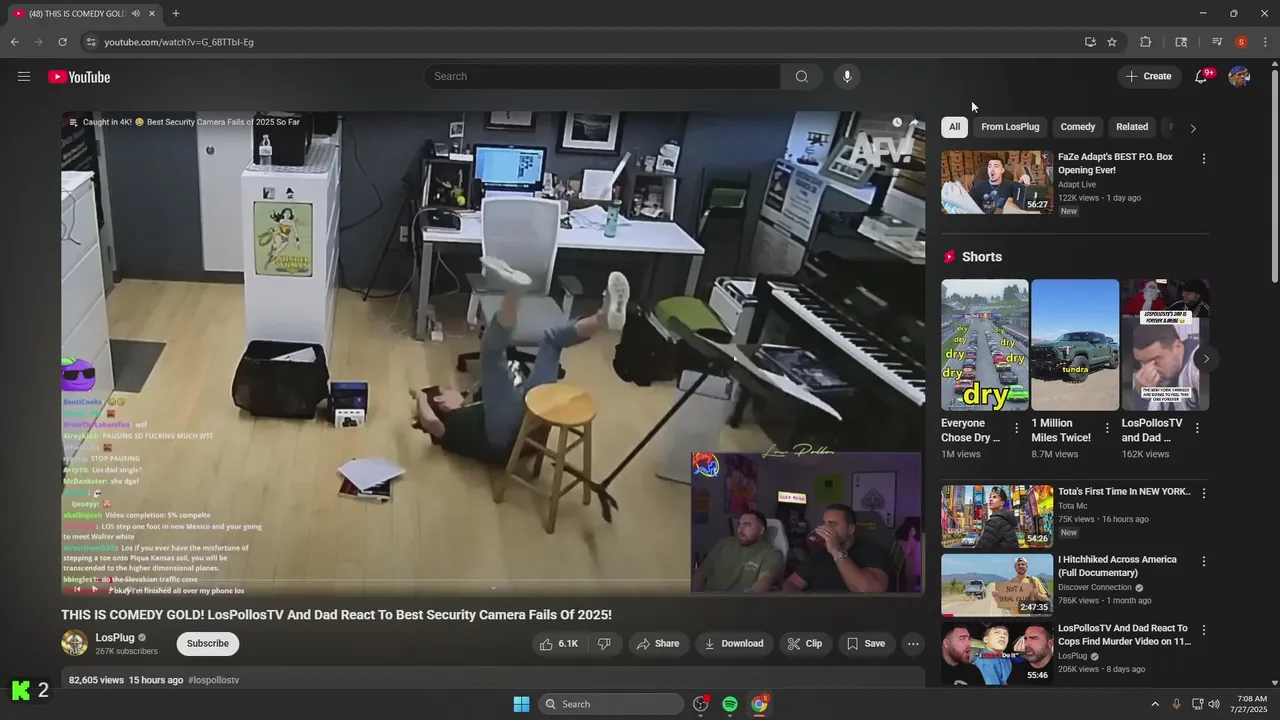Save video to a playlist
1280x720 pixels.
[x=866, y=644]
